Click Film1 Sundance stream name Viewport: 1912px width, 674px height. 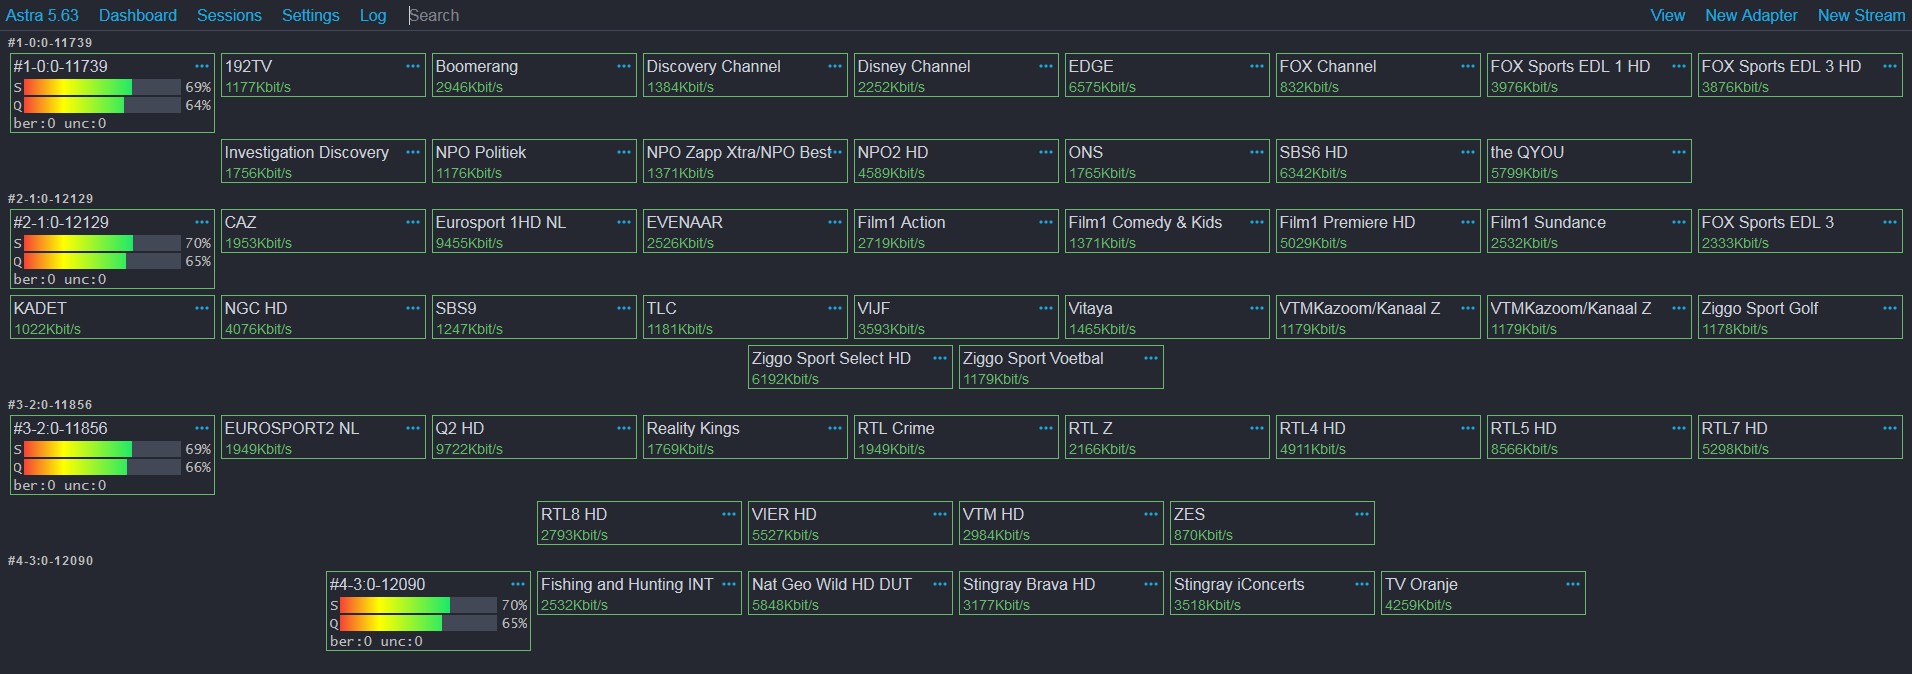point(1548,222)
